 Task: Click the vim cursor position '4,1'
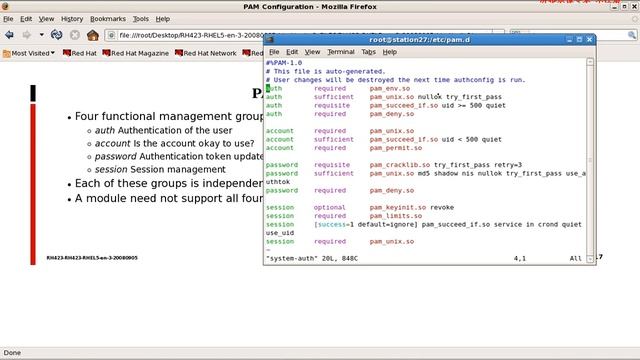click(x=520, y=258)
